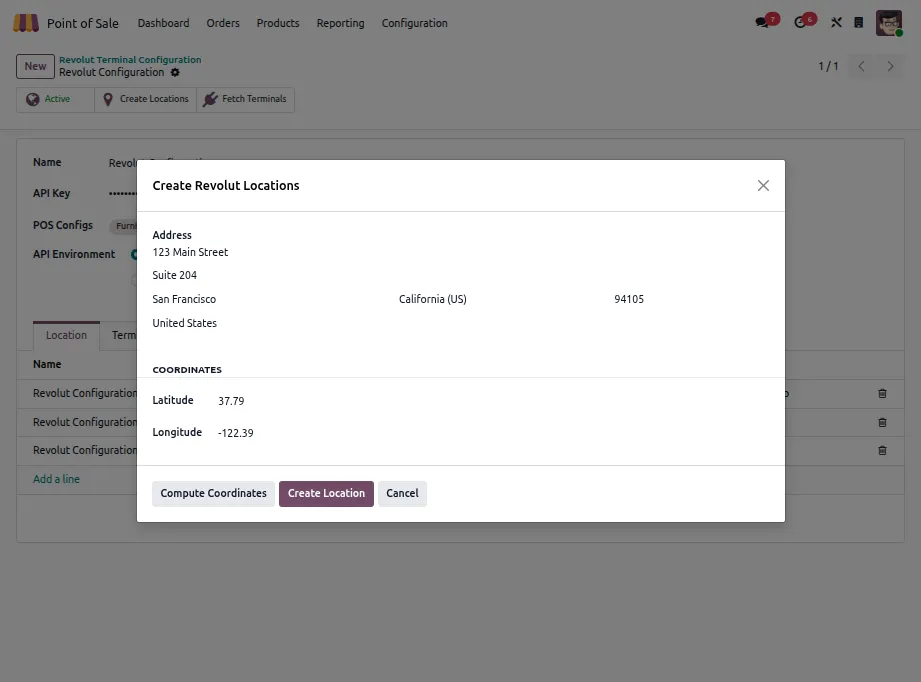The height and width of the screenshot is (682, 921).
Task: Delete the third Revolut Configuration row
Action: (882, 451)
